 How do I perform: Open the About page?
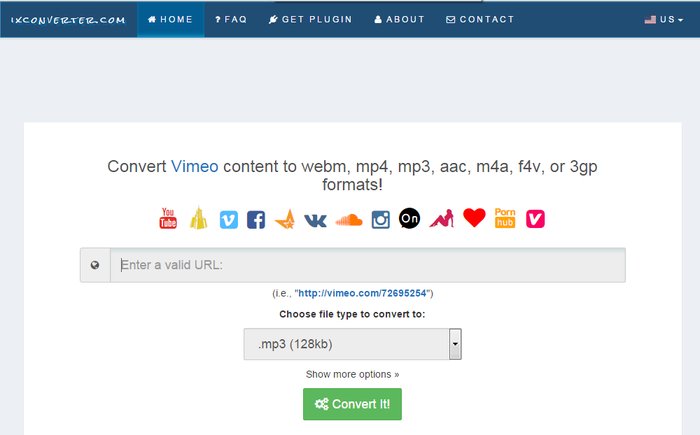pos(400,19)
